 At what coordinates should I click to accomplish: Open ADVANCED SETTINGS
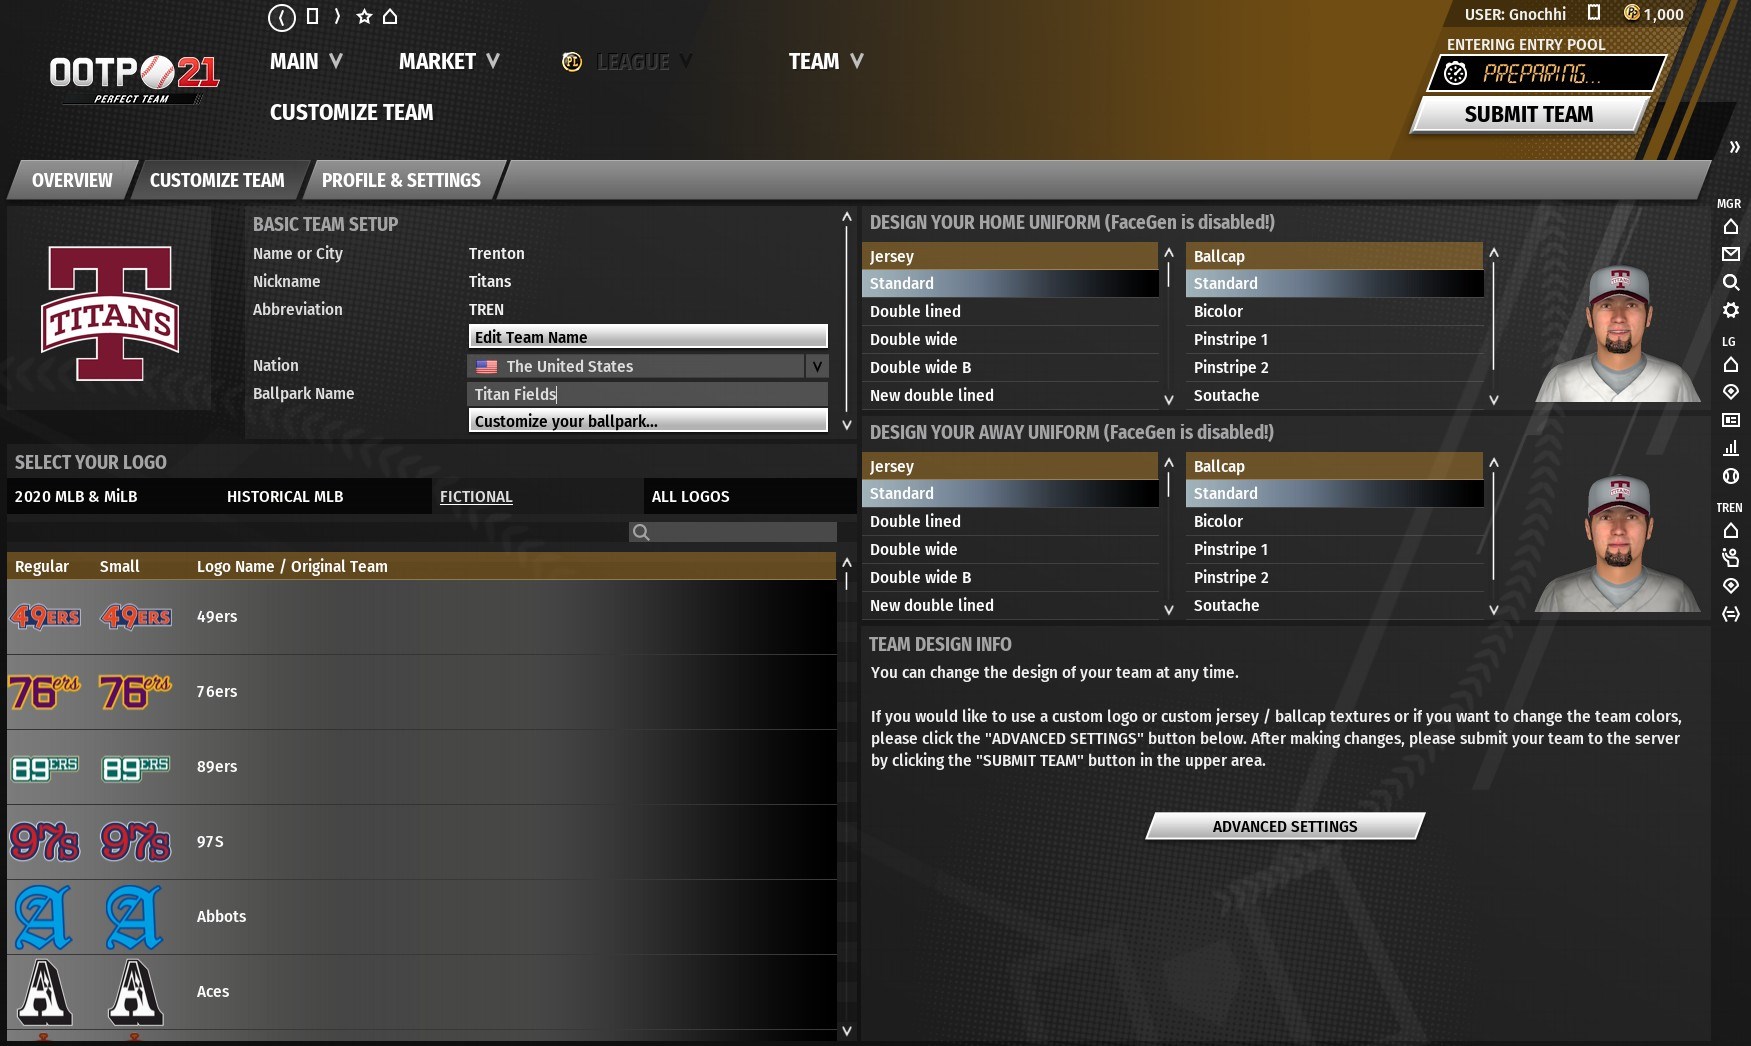(1285, 826)
